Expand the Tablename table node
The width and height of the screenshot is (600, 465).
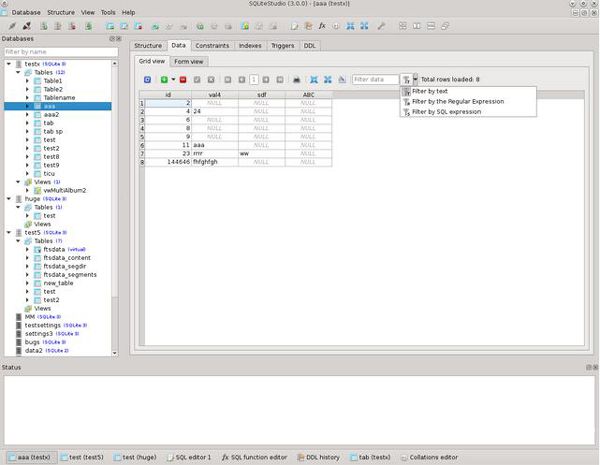point(27,98)
